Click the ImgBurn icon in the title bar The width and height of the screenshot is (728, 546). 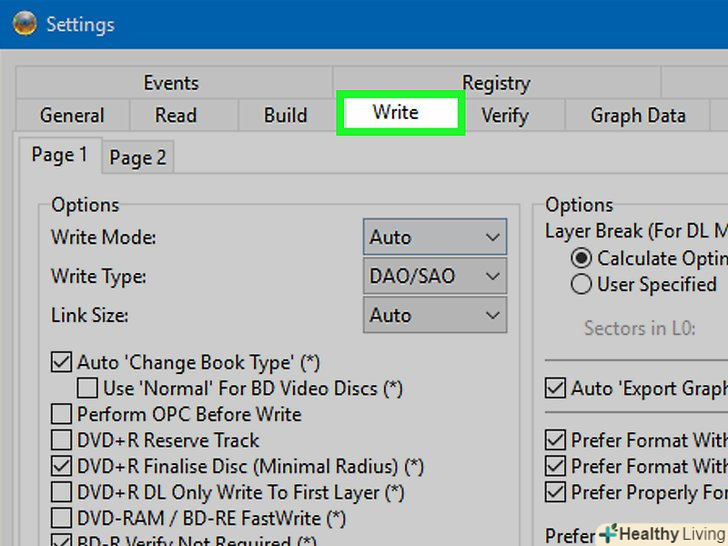point(21,23)
